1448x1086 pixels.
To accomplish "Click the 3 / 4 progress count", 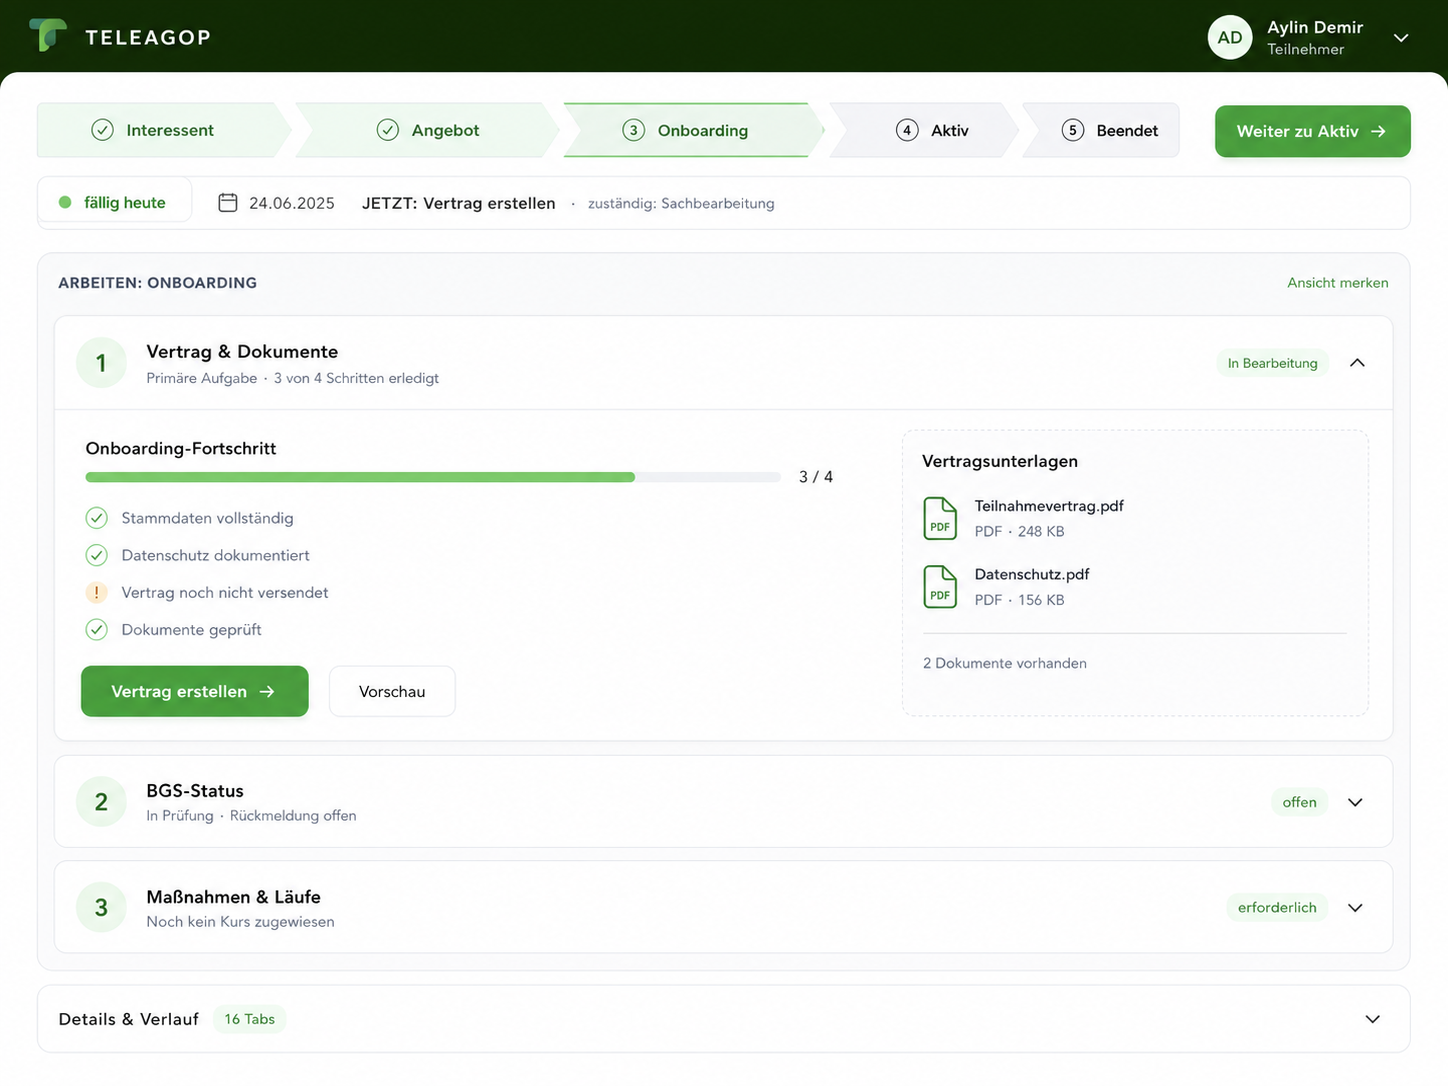I will (816, 477).
